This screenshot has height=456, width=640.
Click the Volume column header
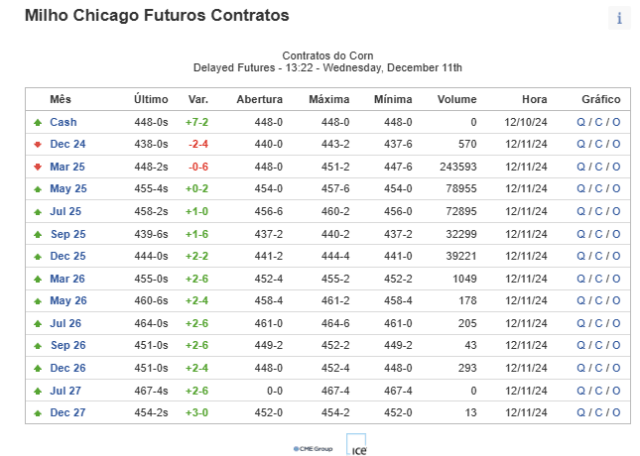pyautogui.click(x=457, y=99)
